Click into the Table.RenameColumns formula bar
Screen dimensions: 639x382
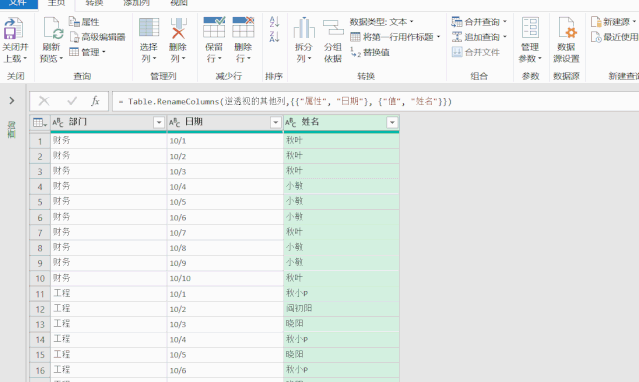(375, 102)
